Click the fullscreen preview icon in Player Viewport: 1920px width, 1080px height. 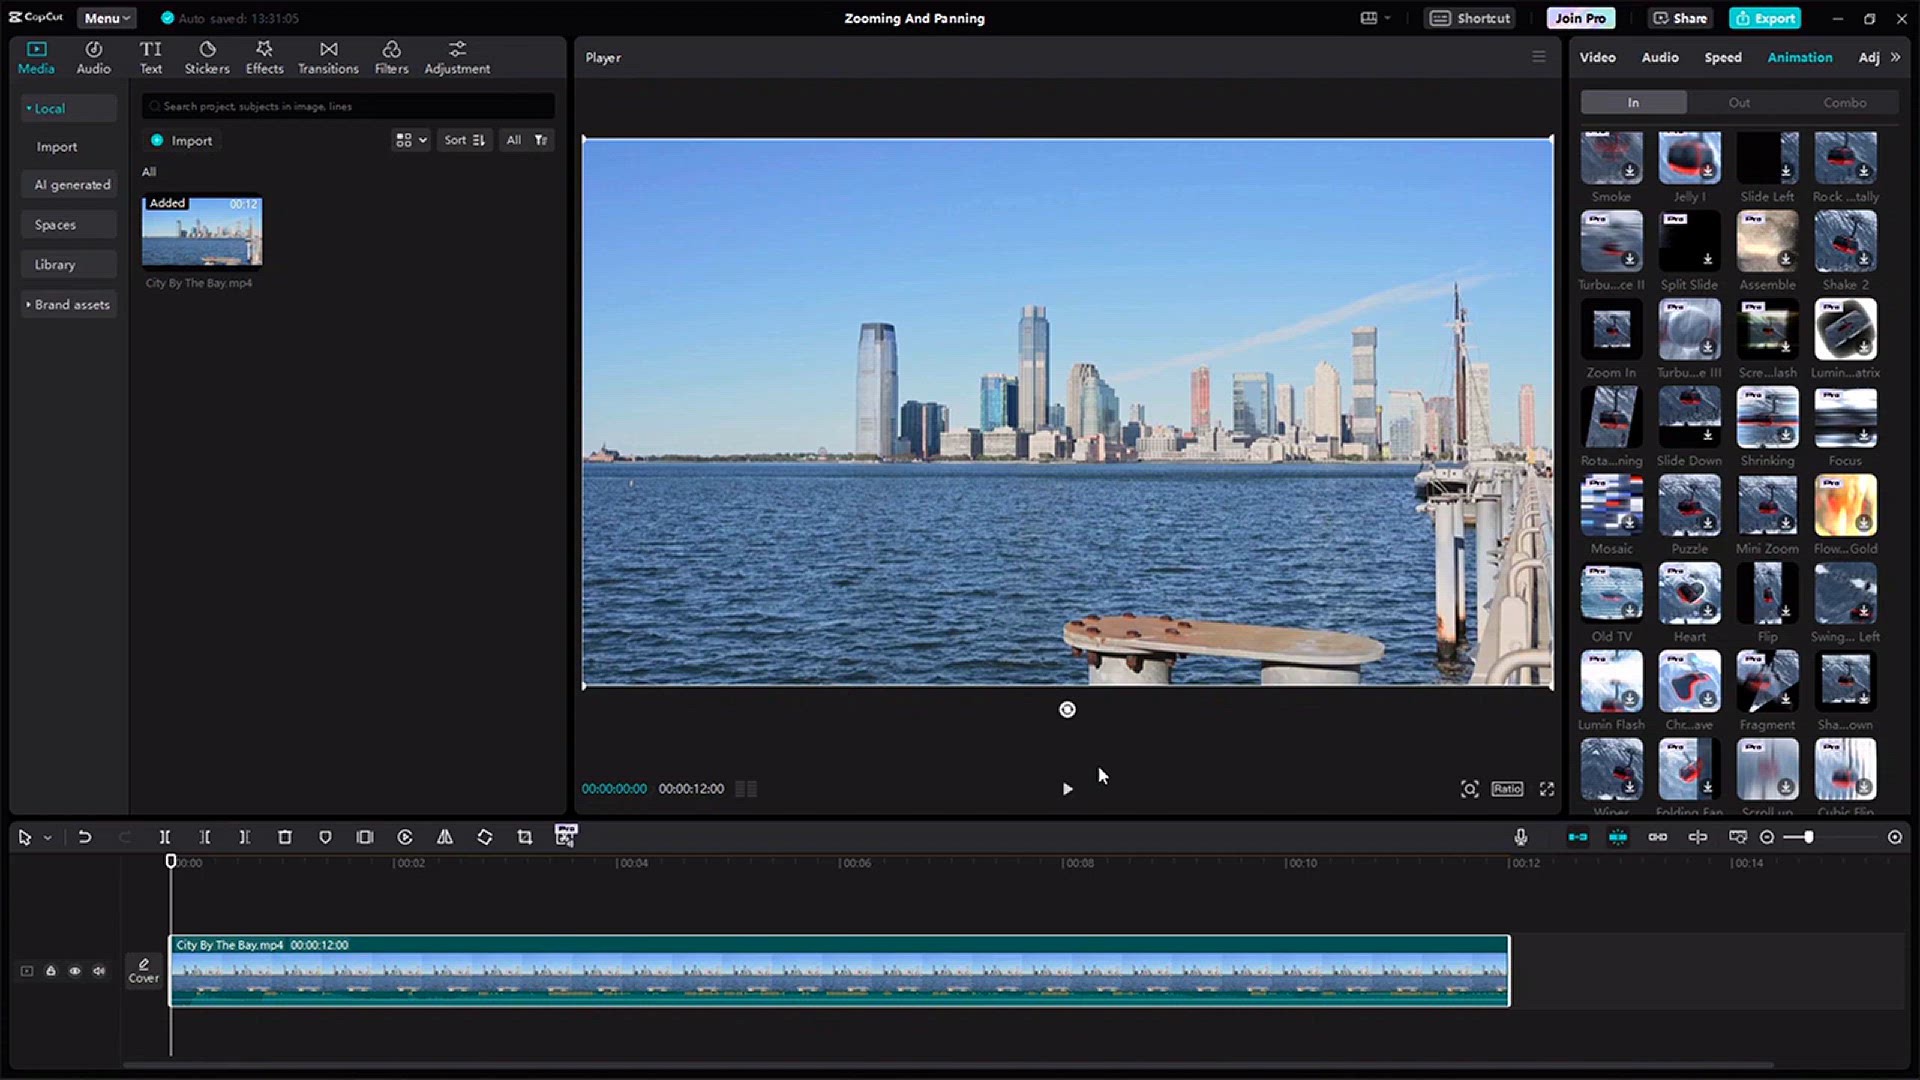tap(1547, 789)
